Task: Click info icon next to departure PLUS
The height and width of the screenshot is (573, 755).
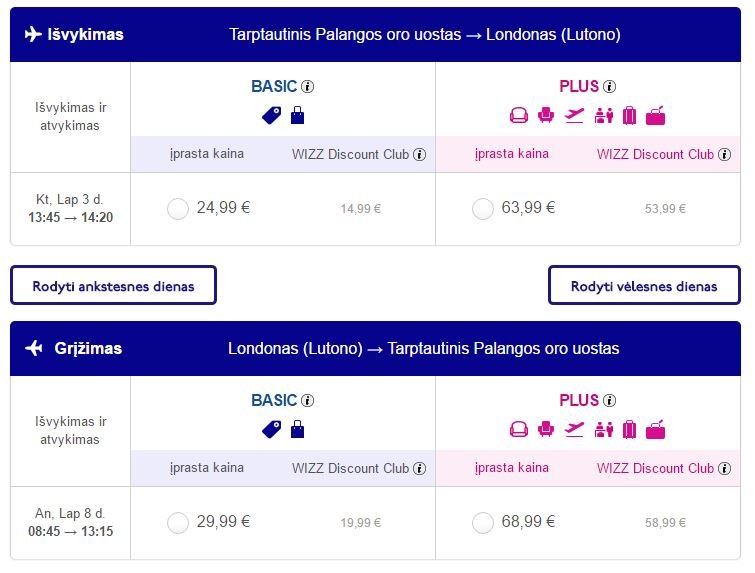Action: 610,87
